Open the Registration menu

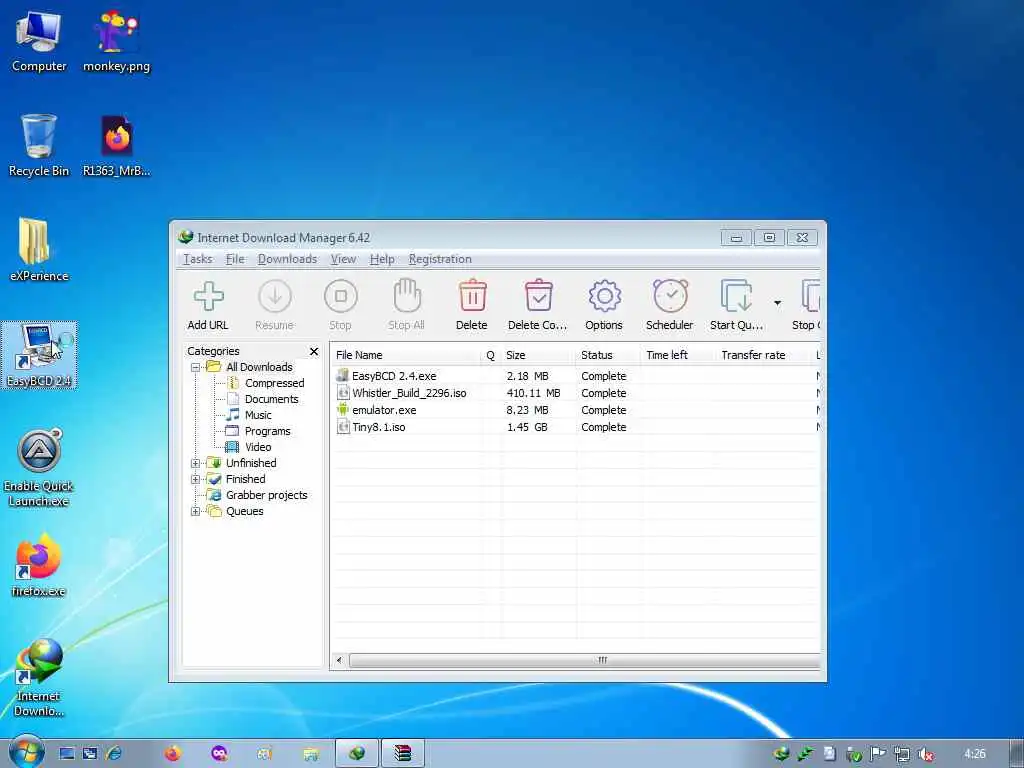tap(440, 259)
